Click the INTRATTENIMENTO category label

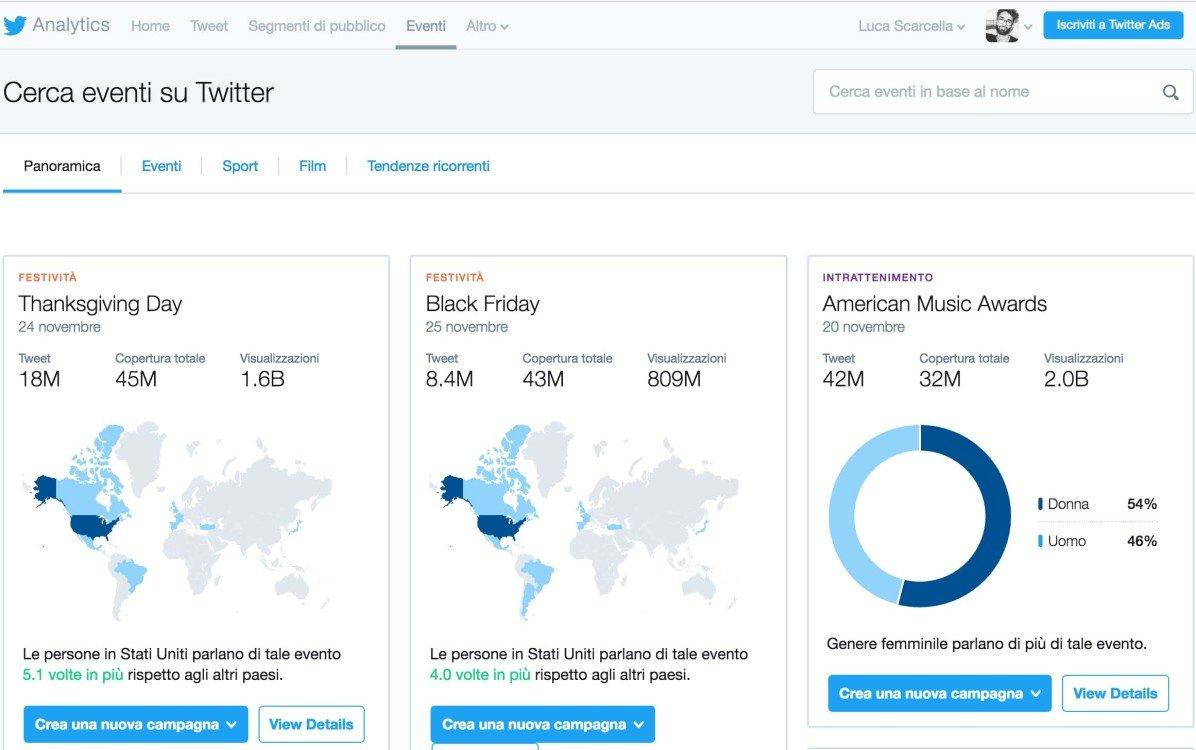[x=877, y=278]
